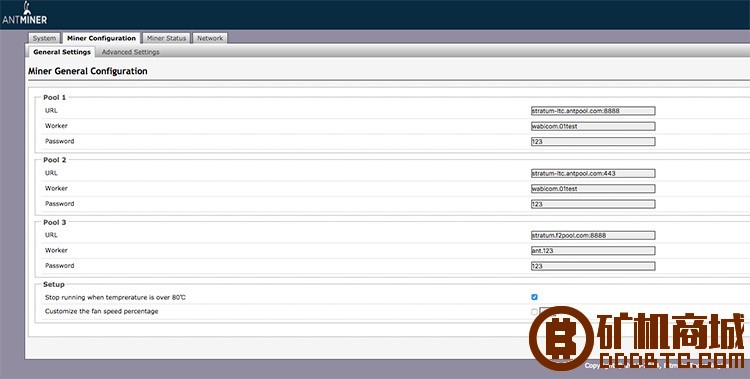
Task: Toggle stop running over 80℃ checkbox
Action: 534,297
